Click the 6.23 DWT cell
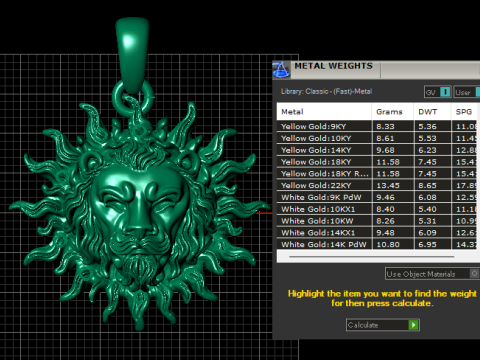 tap(433, 150)
